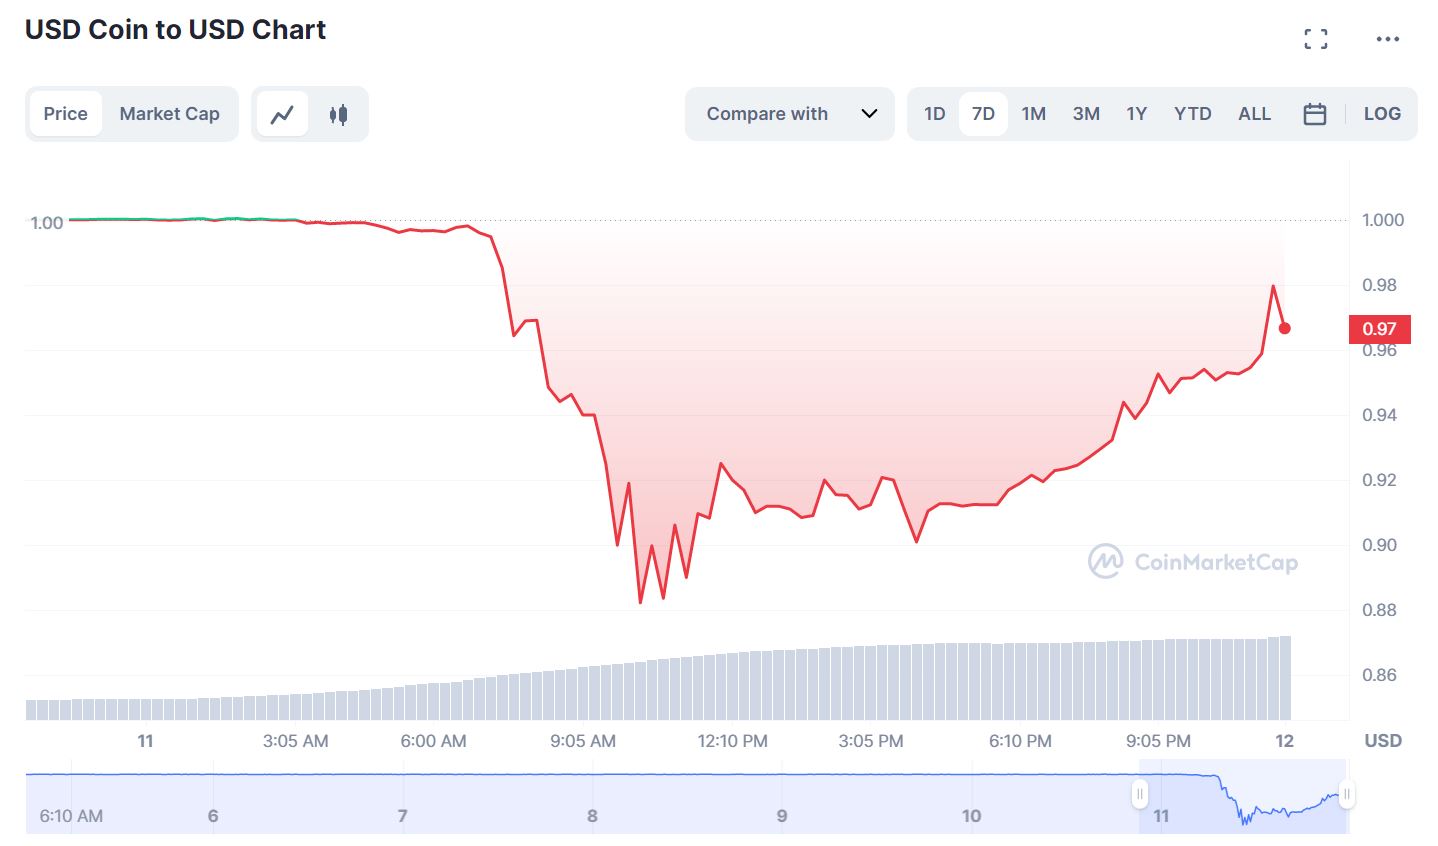Grab the left range slider handle
The image size is (1438, 846).
(1139, 795)
